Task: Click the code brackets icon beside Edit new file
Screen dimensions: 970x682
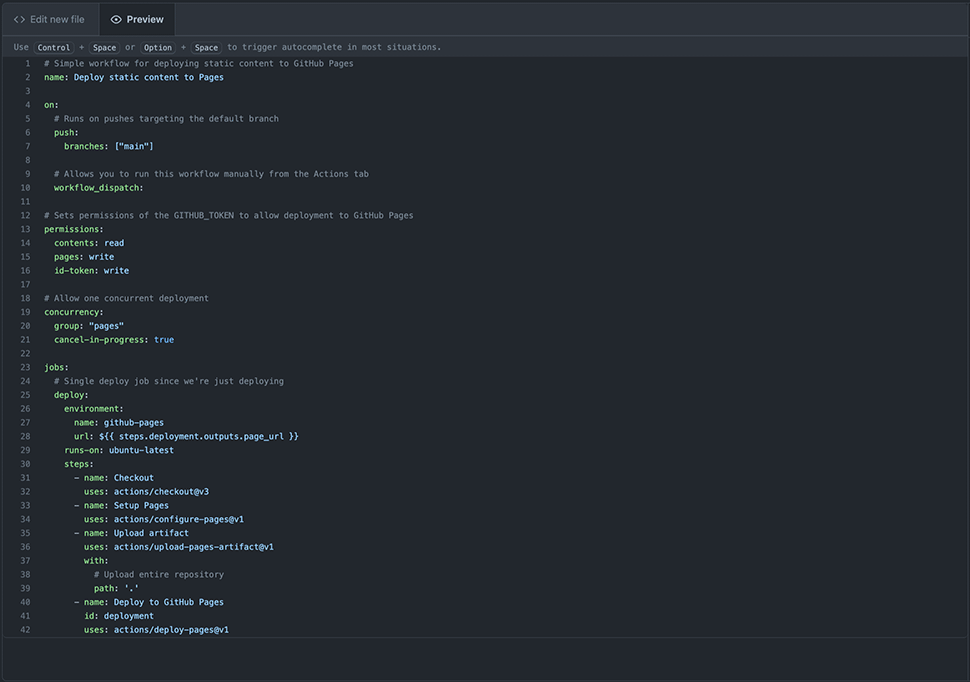Action: 19,19
